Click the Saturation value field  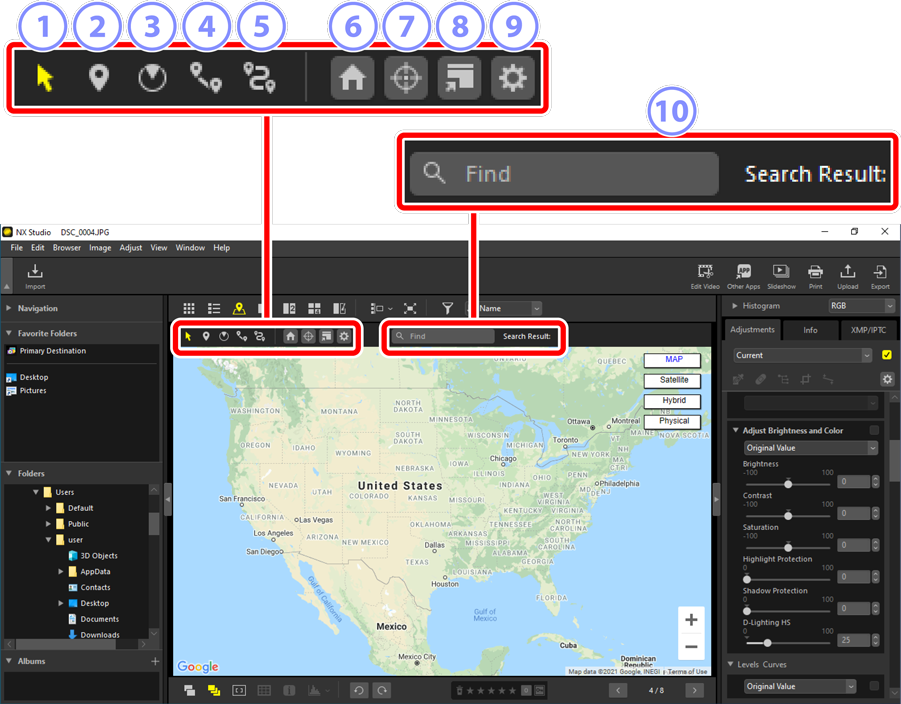(854, 545)
